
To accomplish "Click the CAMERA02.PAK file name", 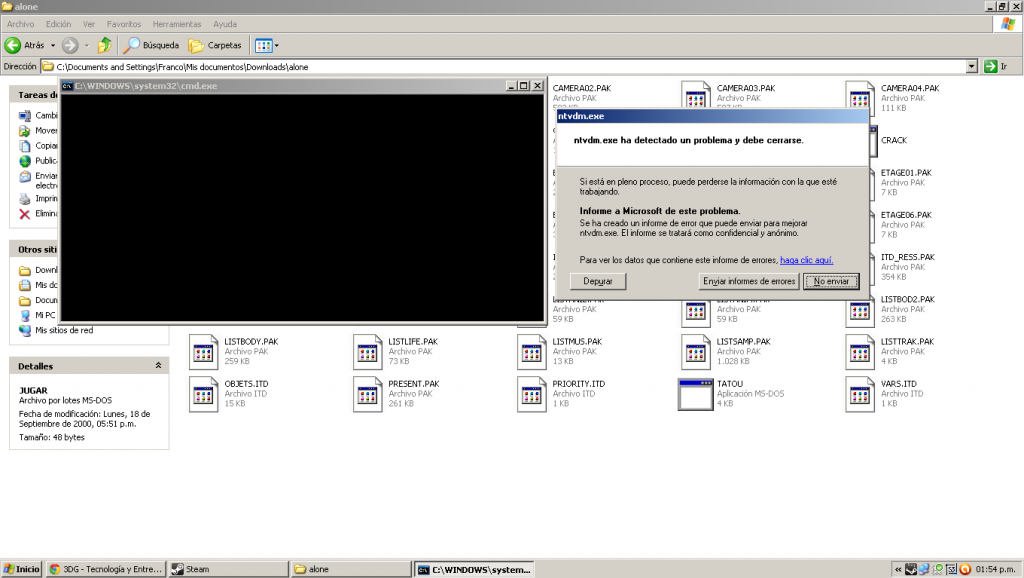I will point(582,88).
